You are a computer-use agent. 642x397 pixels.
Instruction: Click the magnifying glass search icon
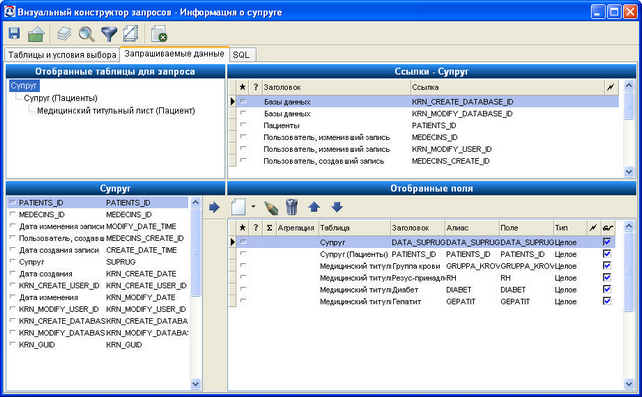[x=86, y=34]
